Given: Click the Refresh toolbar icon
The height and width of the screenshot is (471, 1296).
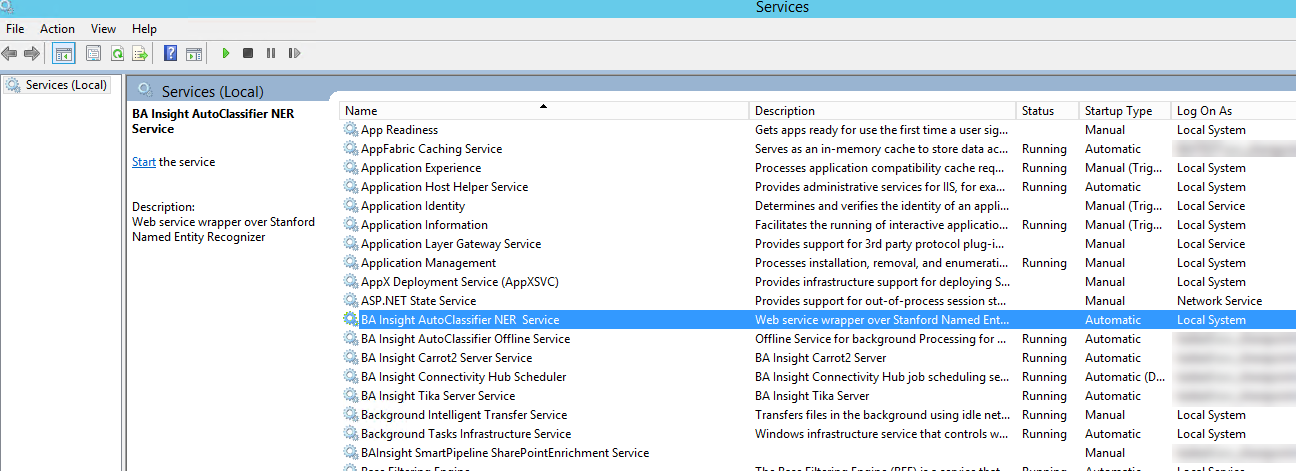Looking at the screenshot, I should (x=117, y=53).
